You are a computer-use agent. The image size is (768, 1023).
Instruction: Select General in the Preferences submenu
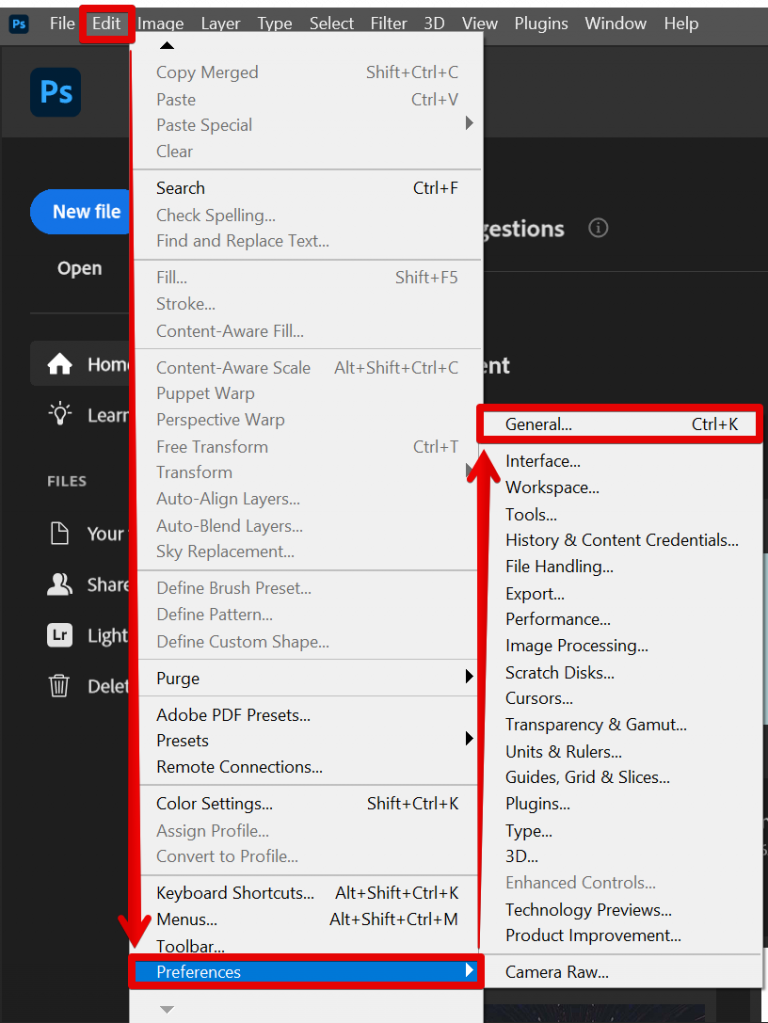(x=540, y=424)
